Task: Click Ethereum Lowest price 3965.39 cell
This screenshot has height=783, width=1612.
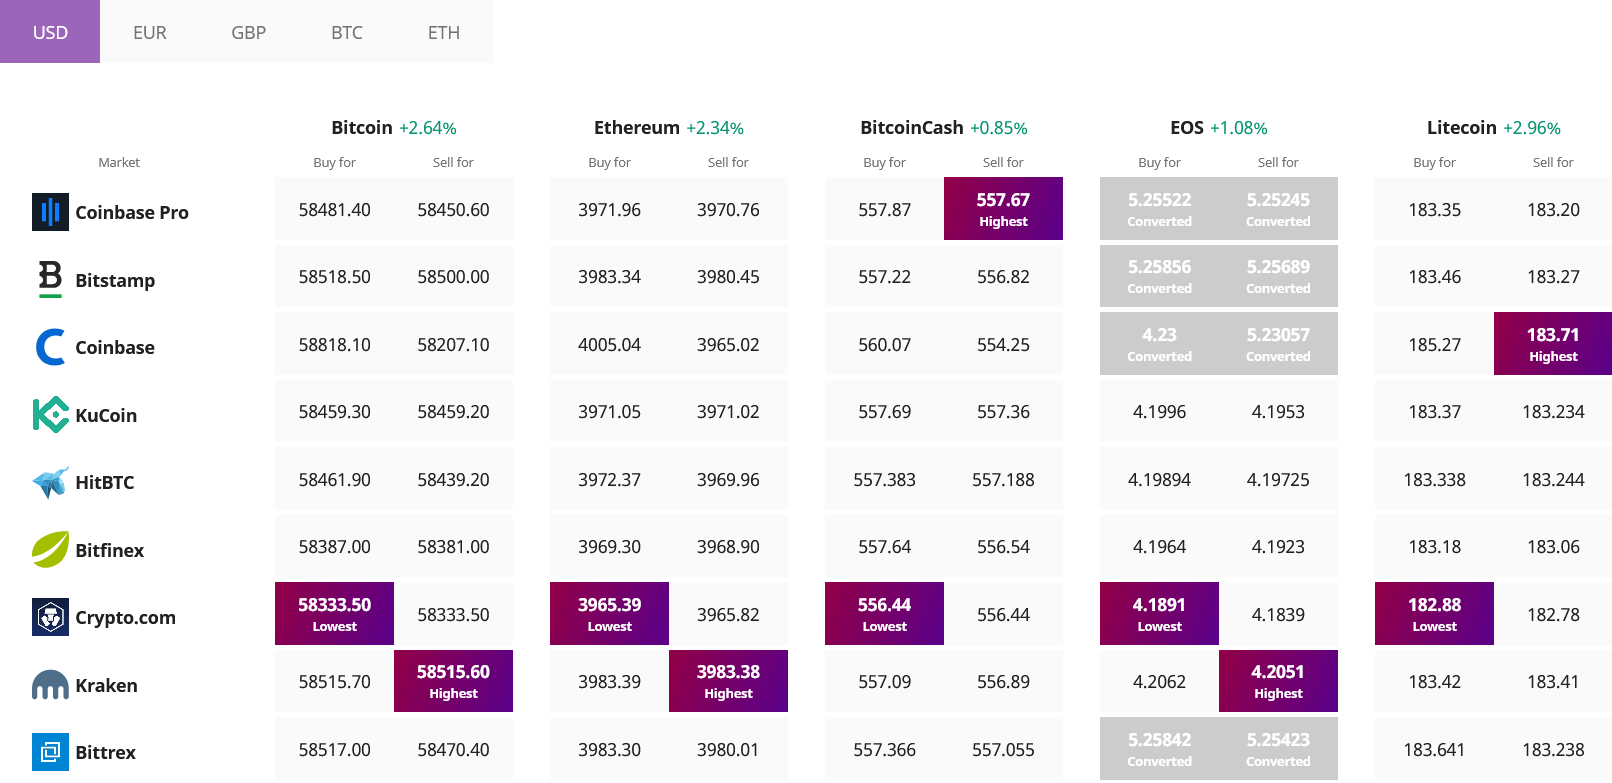Action: pyautogui.click(x=609, y=613)
